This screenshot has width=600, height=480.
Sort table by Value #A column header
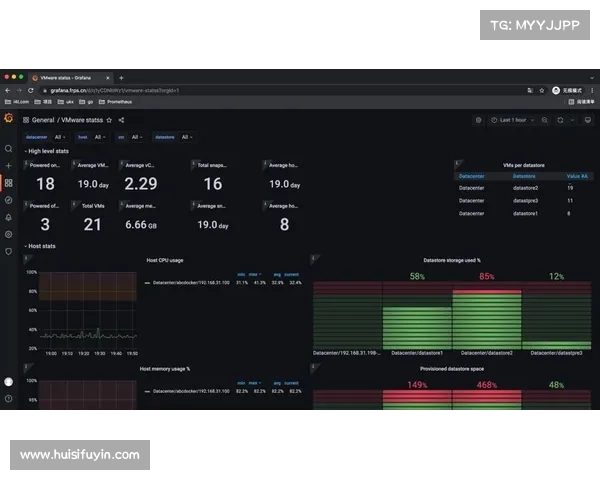[x=577, y=176]
